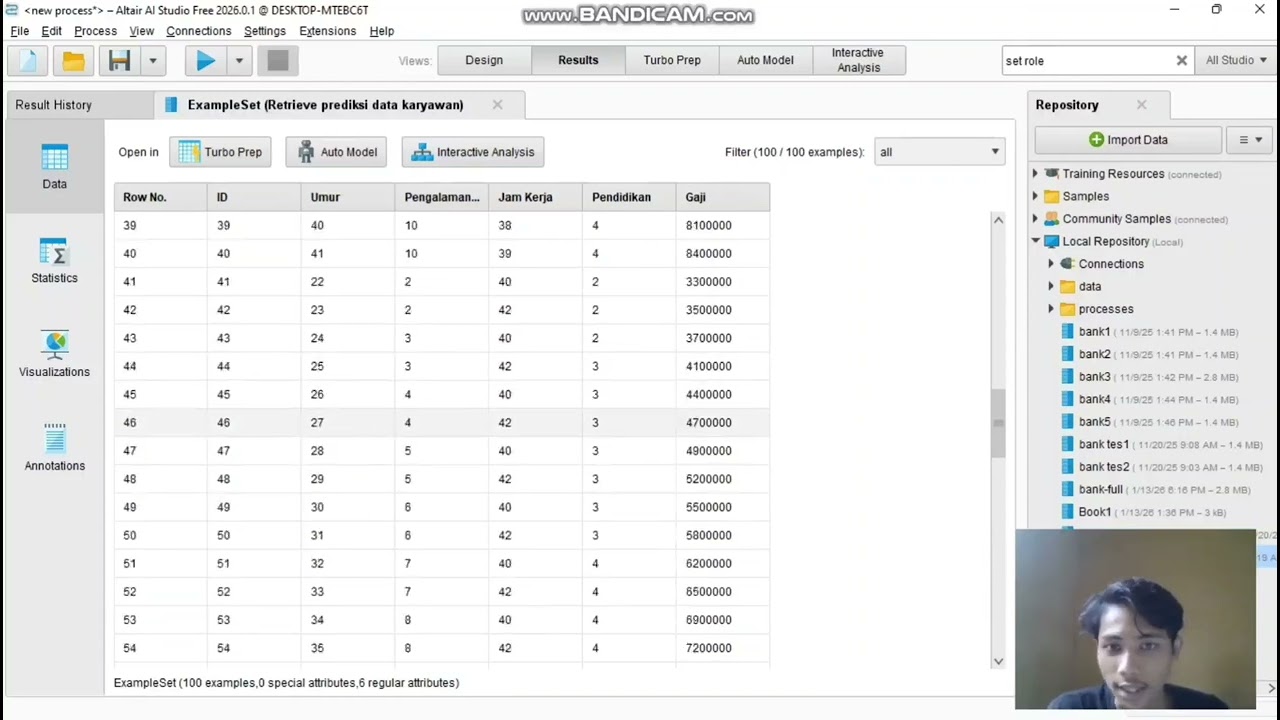
Task: Open the Annotations view
Action: click(54, 448)
